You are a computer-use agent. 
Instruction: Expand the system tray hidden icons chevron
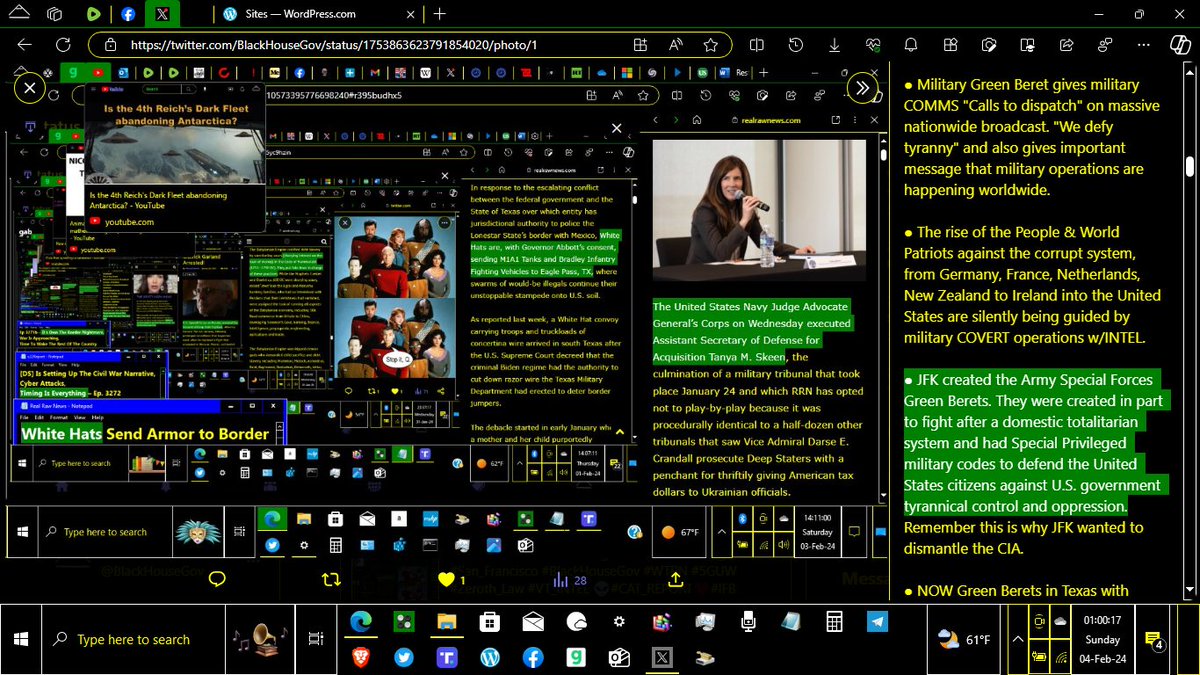pos(1018,639)
